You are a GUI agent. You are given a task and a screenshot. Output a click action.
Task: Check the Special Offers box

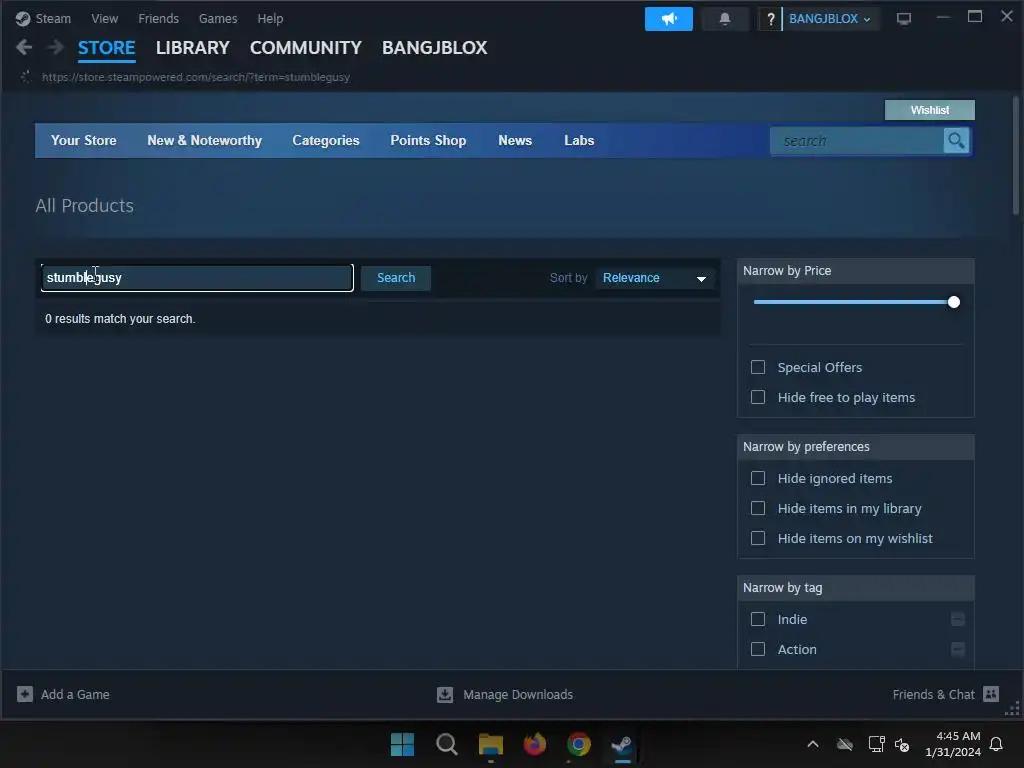[x=758, y=367]
